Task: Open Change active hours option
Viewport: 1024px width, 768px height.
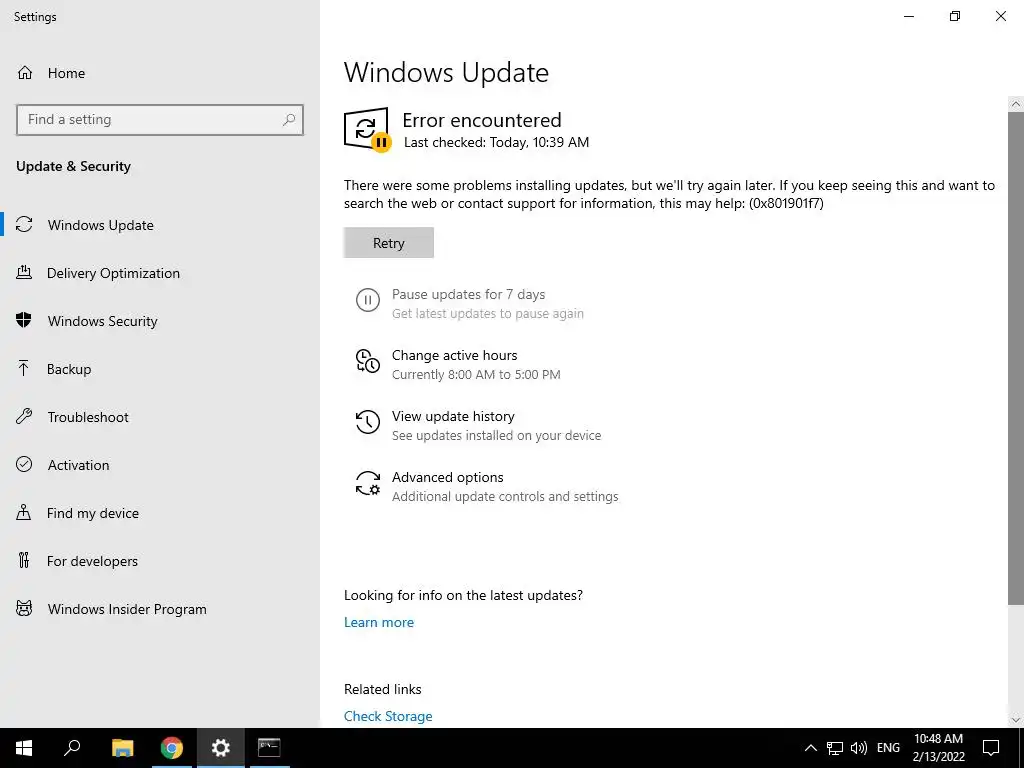Action: (455, 355)
